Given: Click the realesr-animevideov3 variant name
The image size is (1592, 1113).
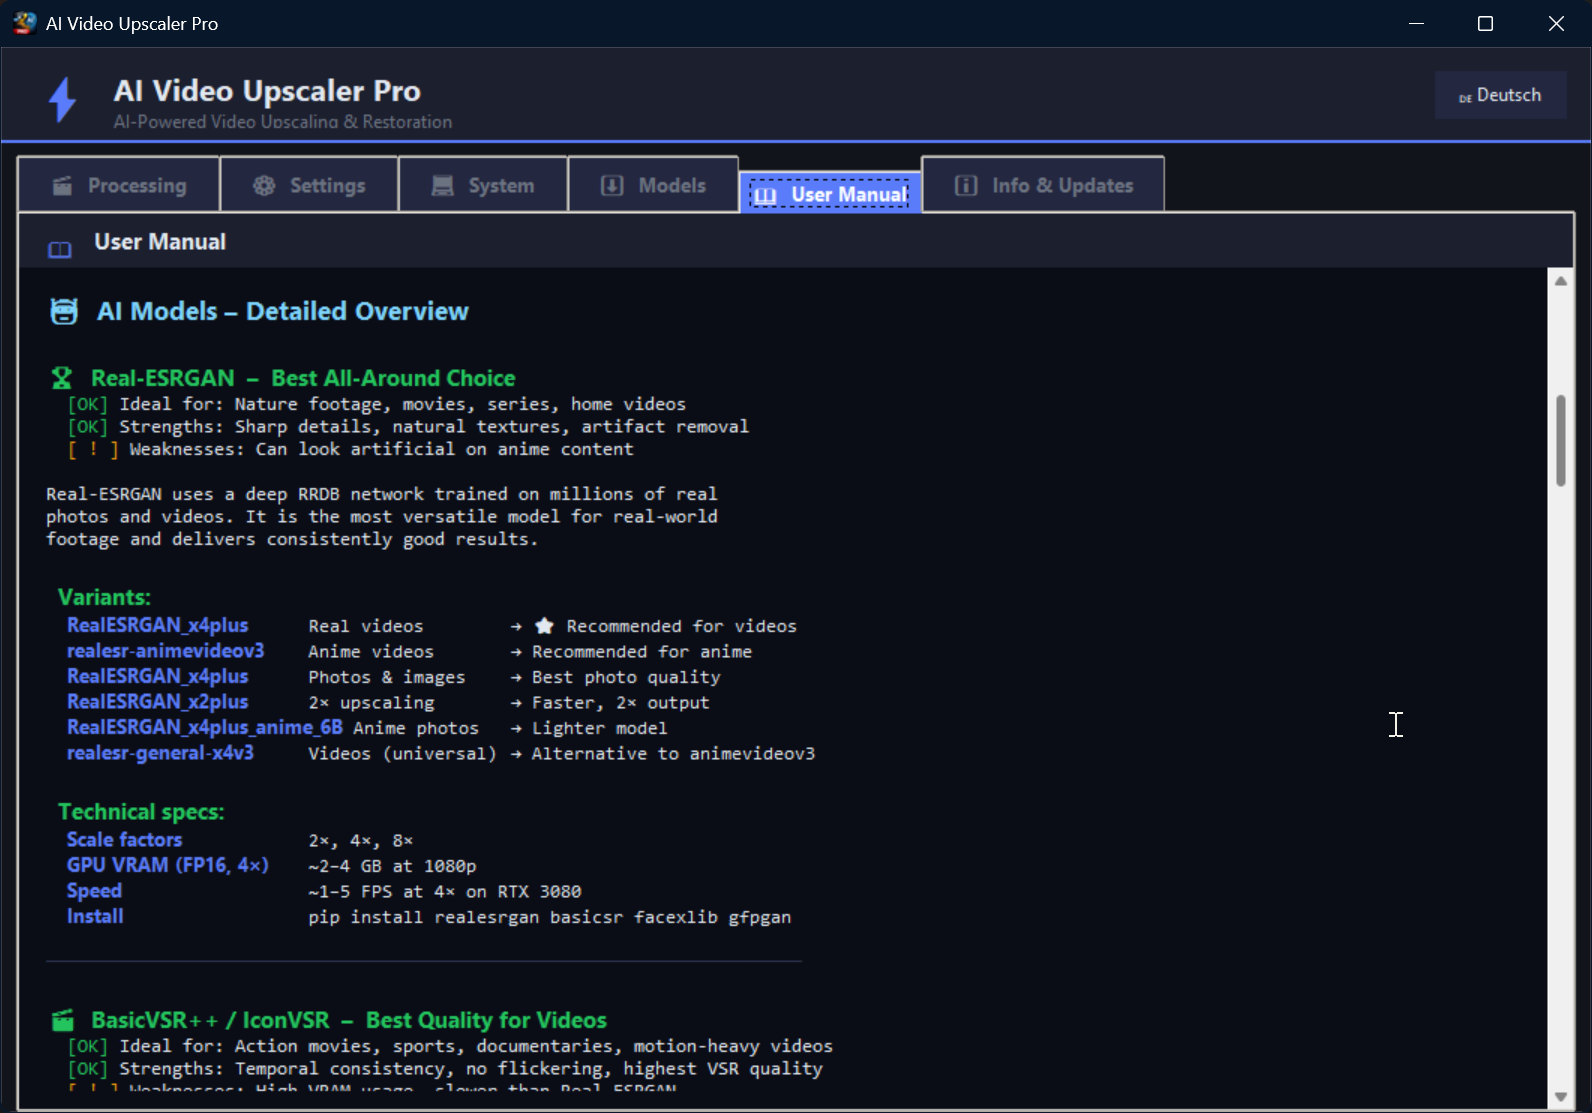Looking at the screenshot, I should (165, 651).
